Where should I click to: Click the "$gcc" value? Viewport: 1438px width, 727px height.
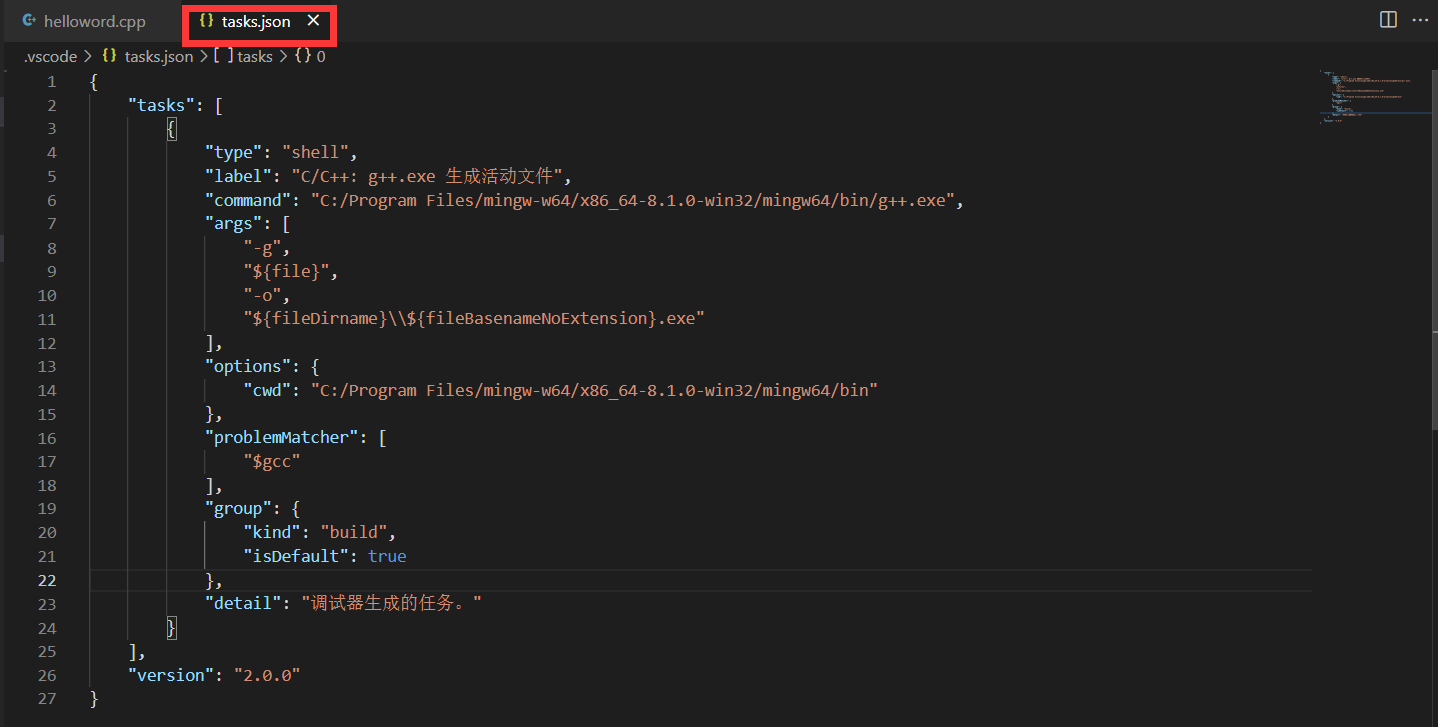[273, 461]
